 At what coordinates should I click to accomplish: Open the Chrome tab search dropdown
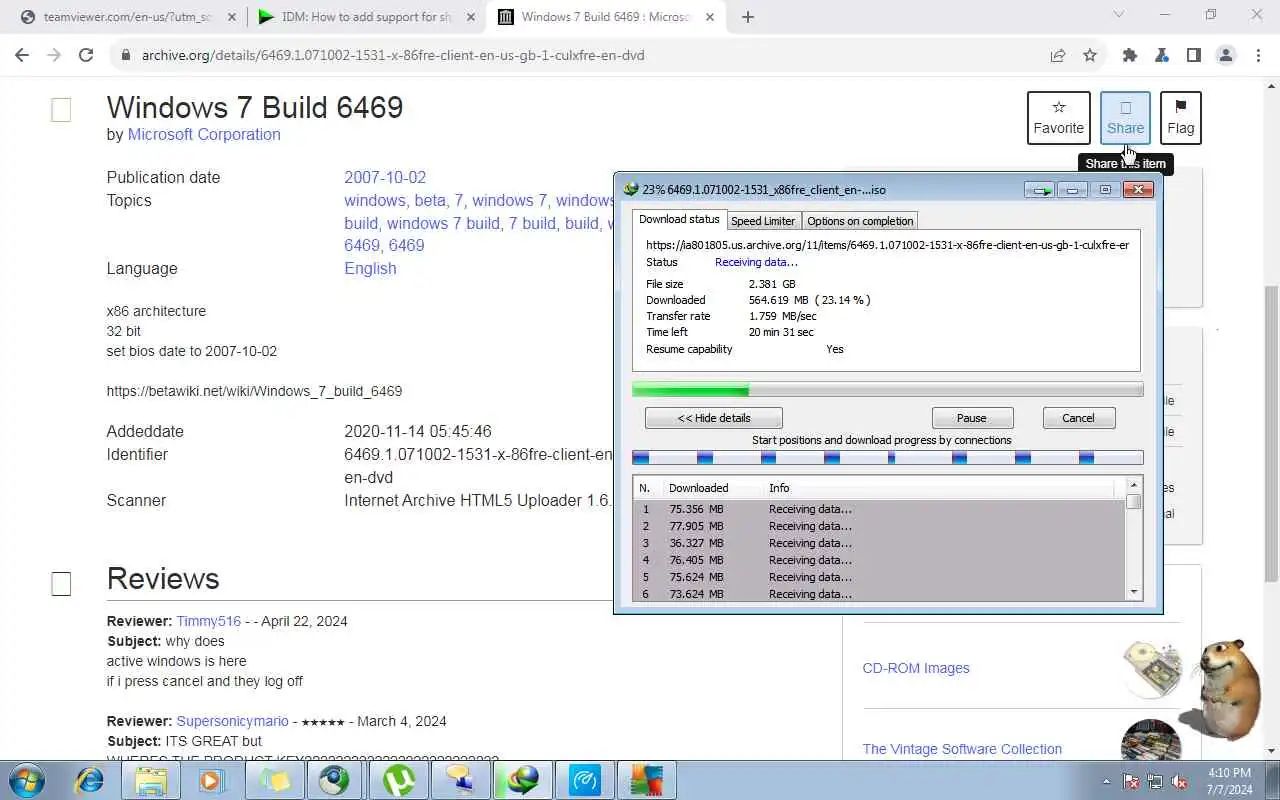pos(1119,15)
